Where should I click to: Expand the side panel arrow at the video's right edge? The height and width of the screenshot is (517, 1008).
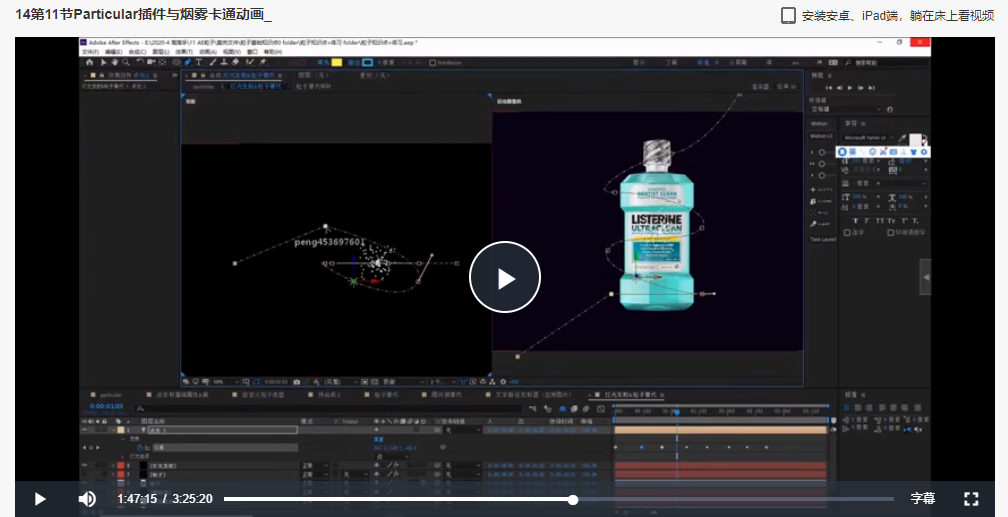[x=926, y=277]
